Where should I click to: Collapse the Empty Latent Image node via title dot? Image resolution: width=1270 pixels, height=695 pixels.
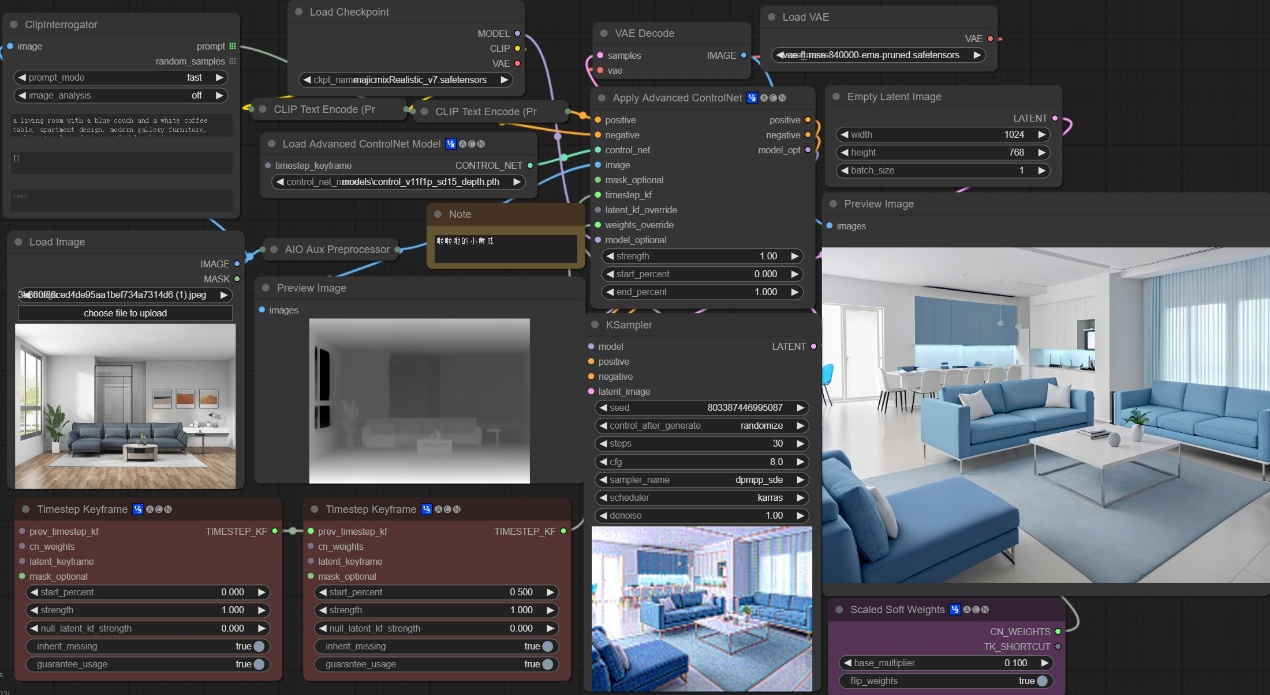pyautogui.click(x=834, y=97)
